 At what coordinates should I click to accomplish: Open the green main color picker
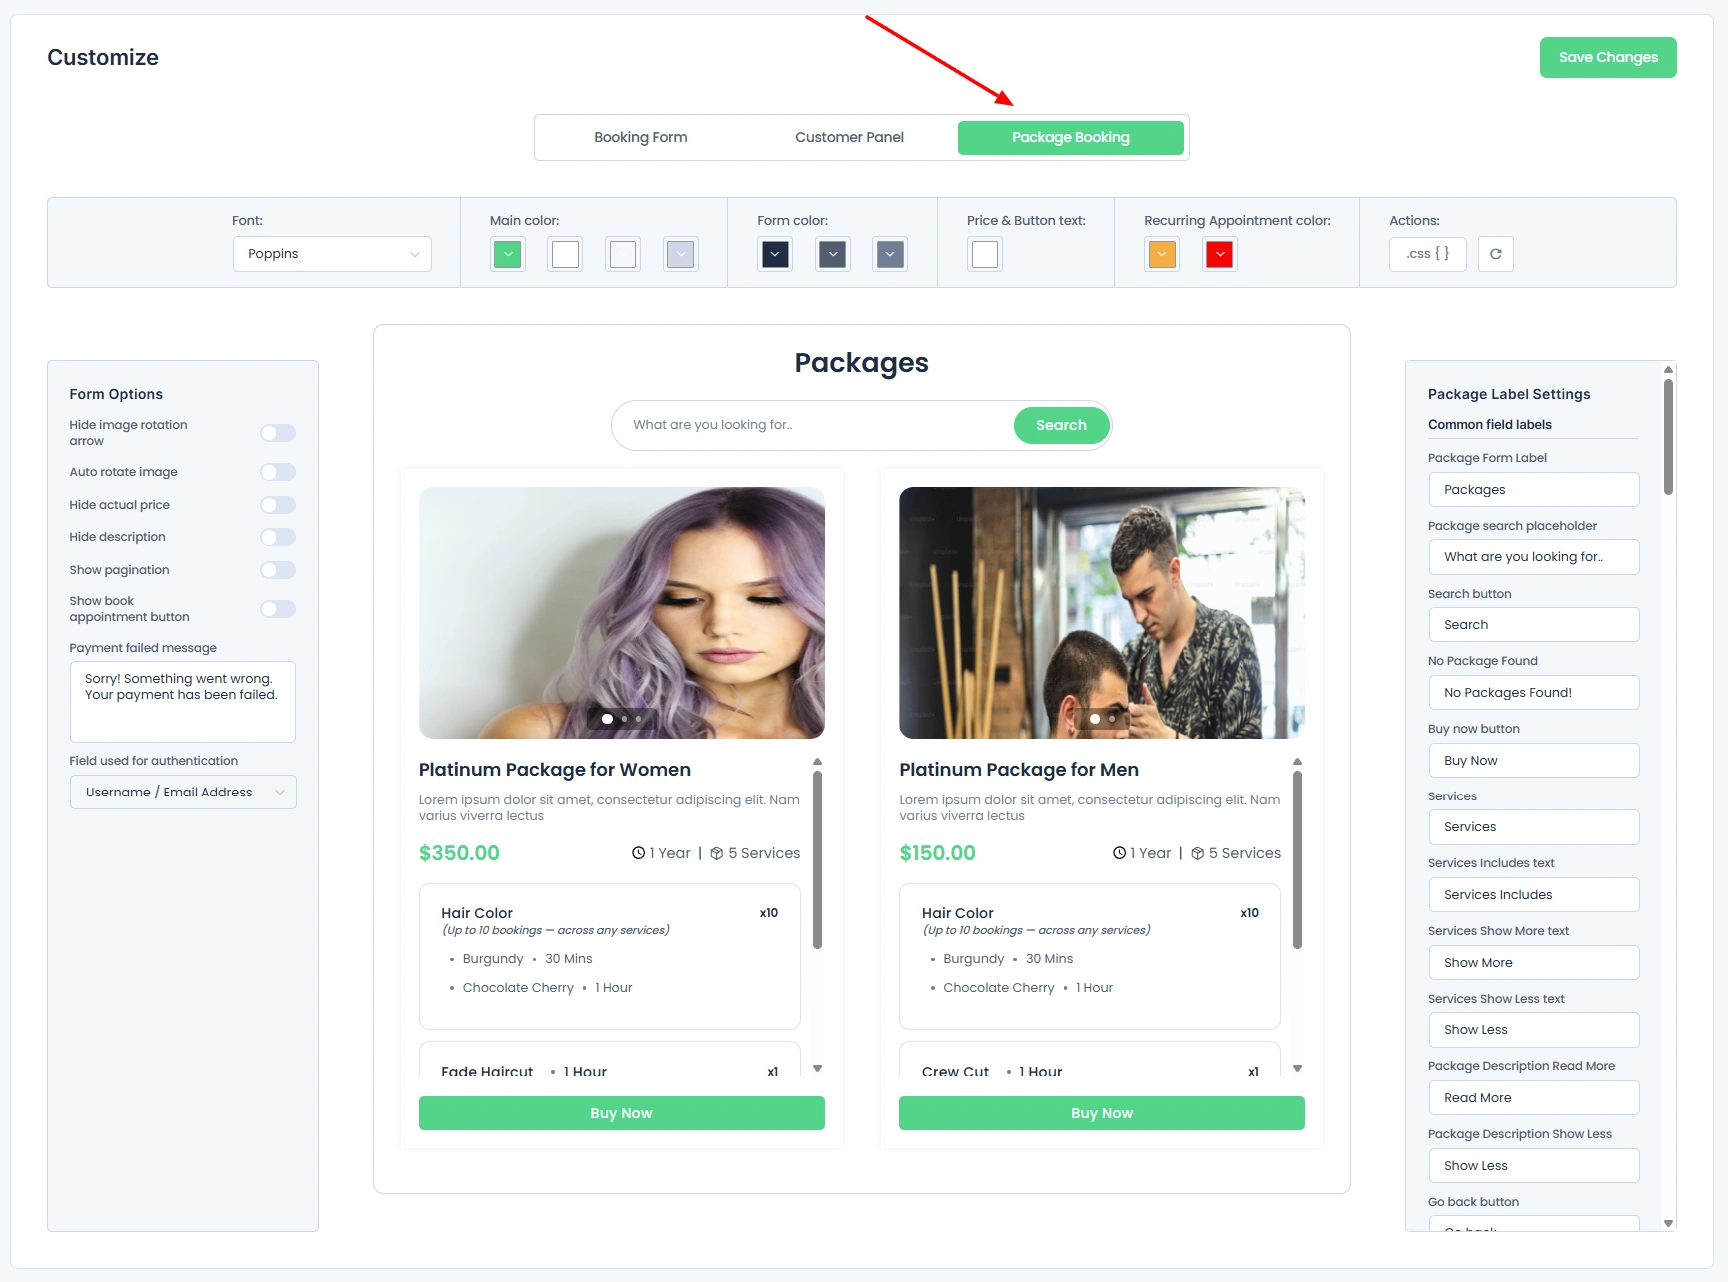tap(508, 254)
